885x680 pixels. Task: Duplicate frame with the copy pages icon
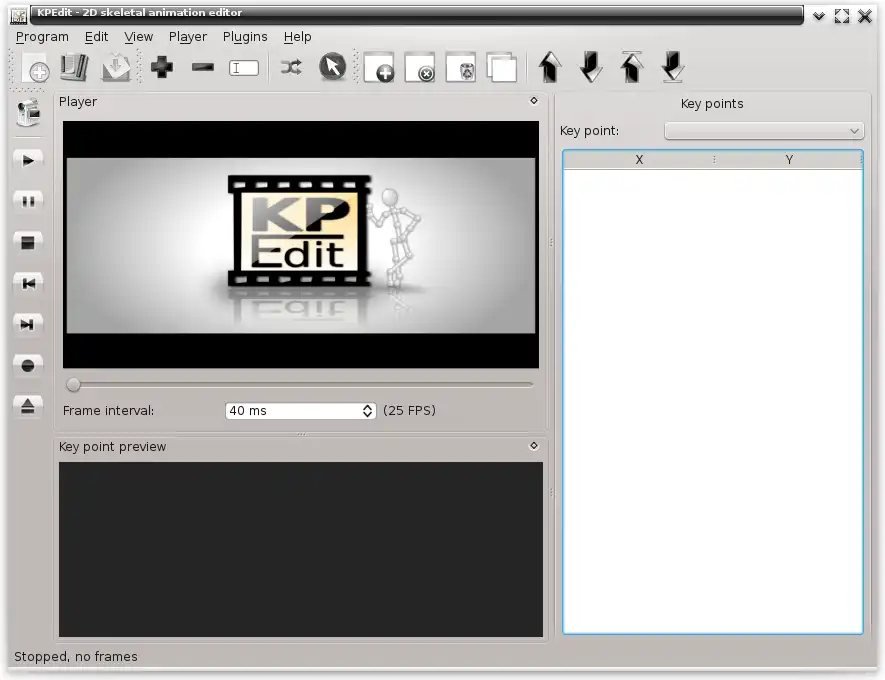pyautogui.click(x=501, y=68)
